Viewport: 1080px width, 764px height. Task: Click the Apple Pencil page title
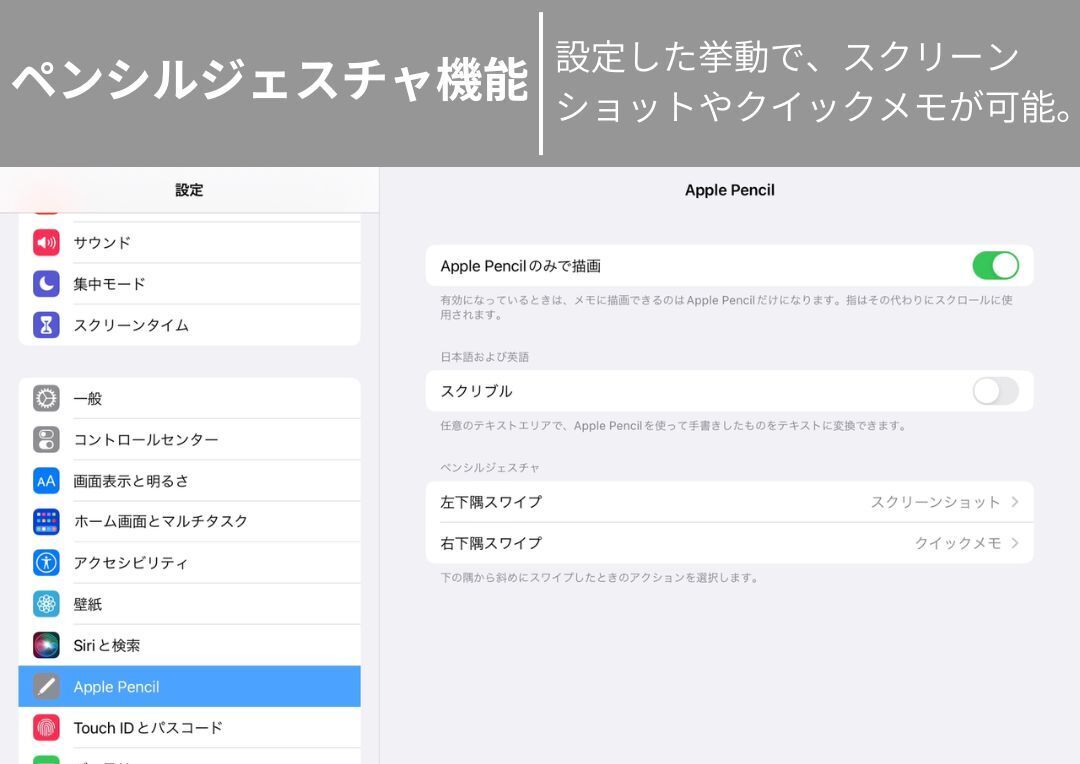pyautogui.click(x=729, y=190)
